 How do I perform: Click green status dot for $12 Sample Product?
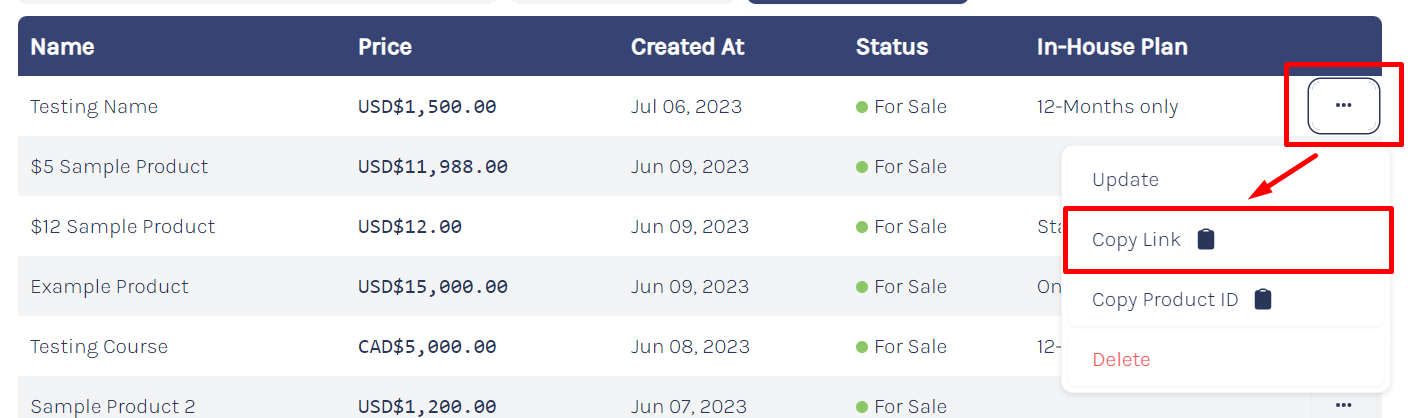tap(862, 227)
